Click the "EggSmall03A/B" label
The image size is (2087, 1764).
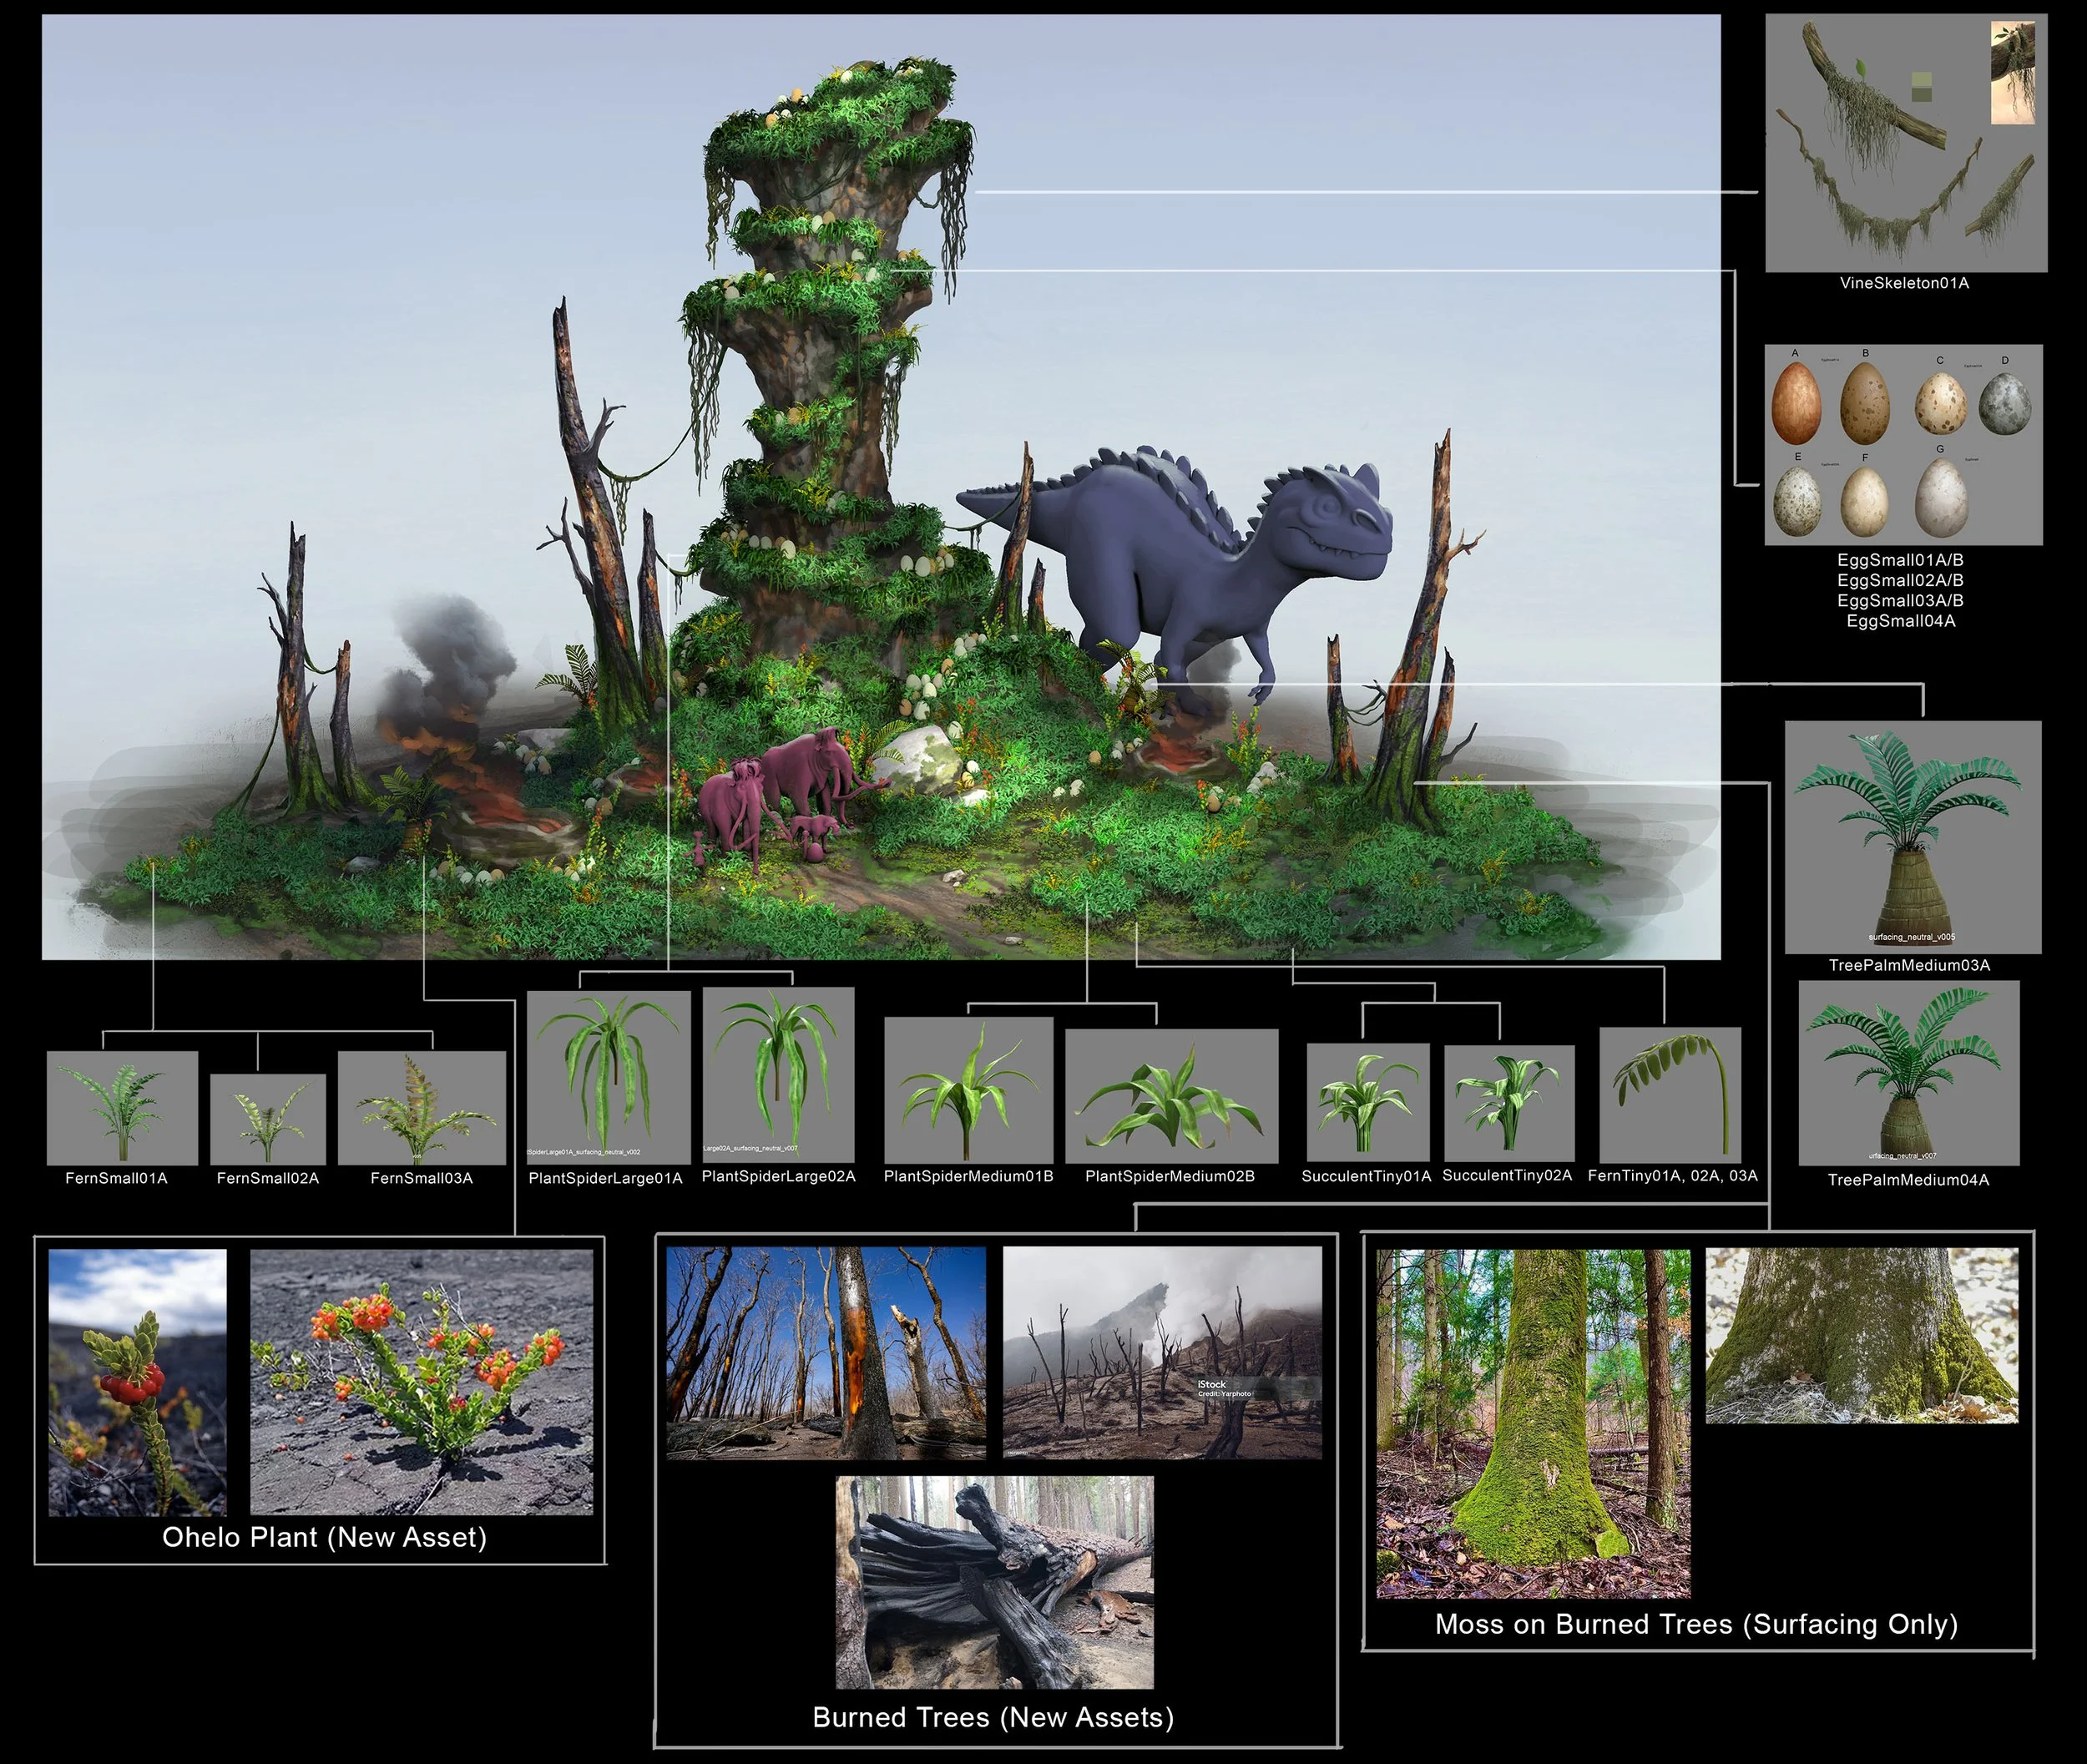pos(1900,600)
